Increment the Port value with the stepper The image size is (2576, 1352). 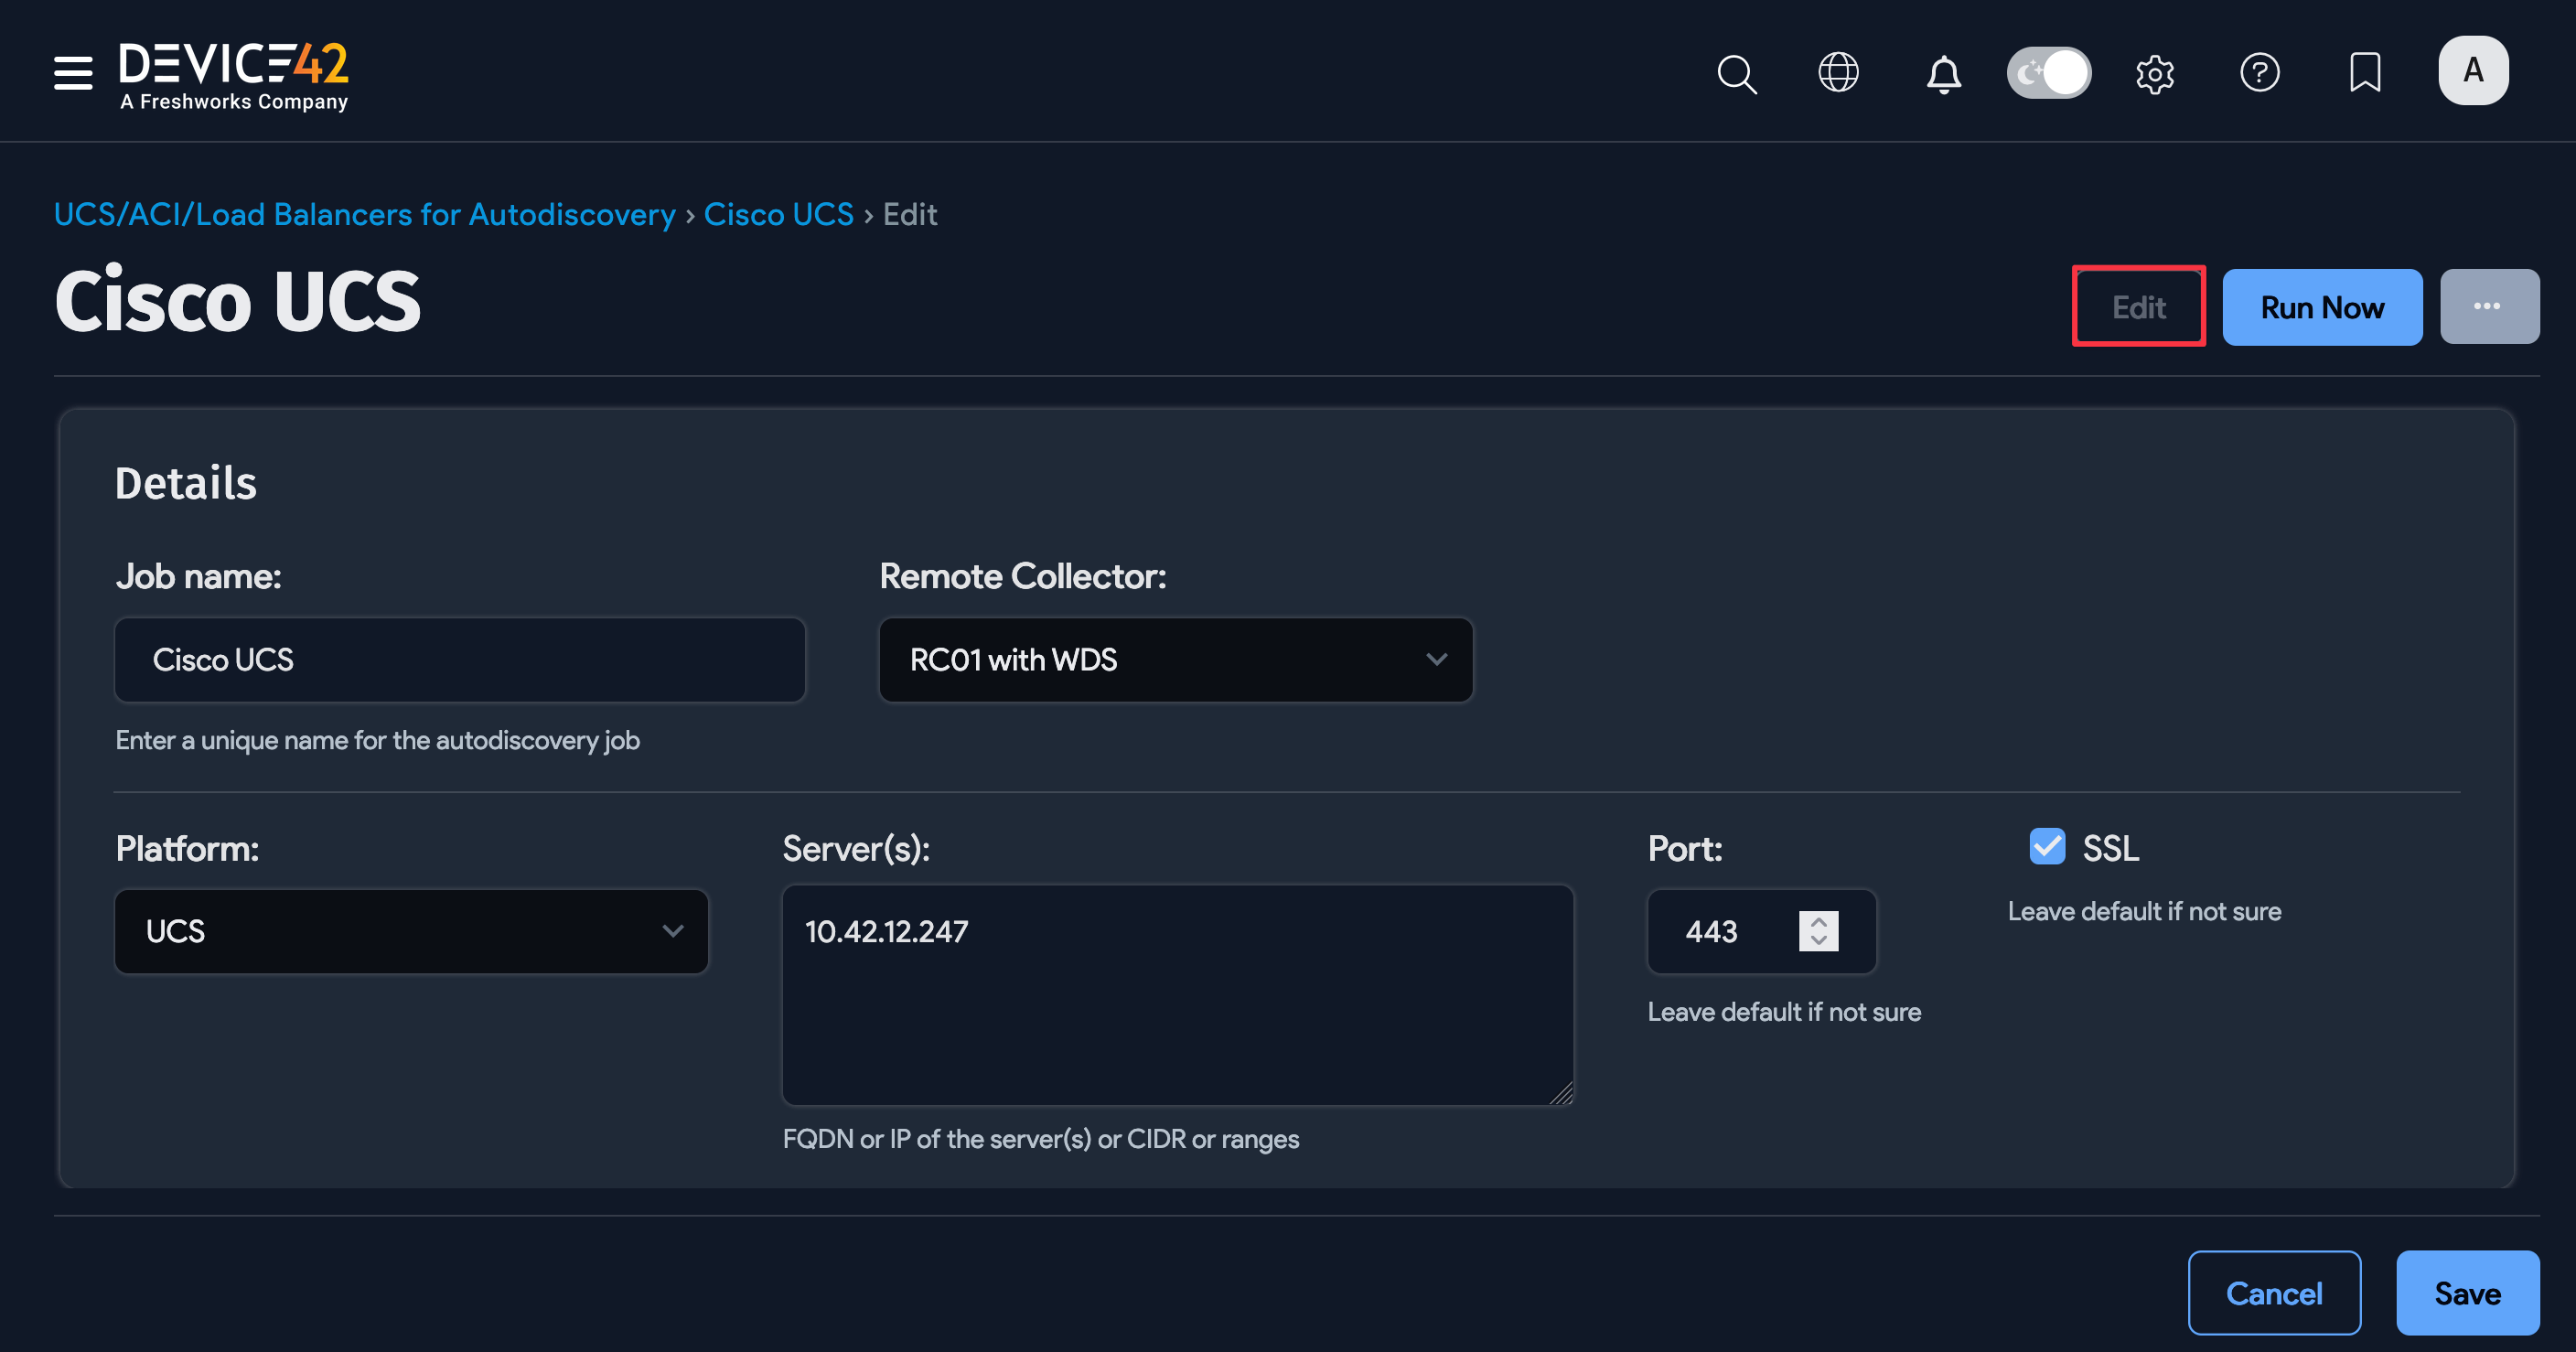click(1819, 921)
